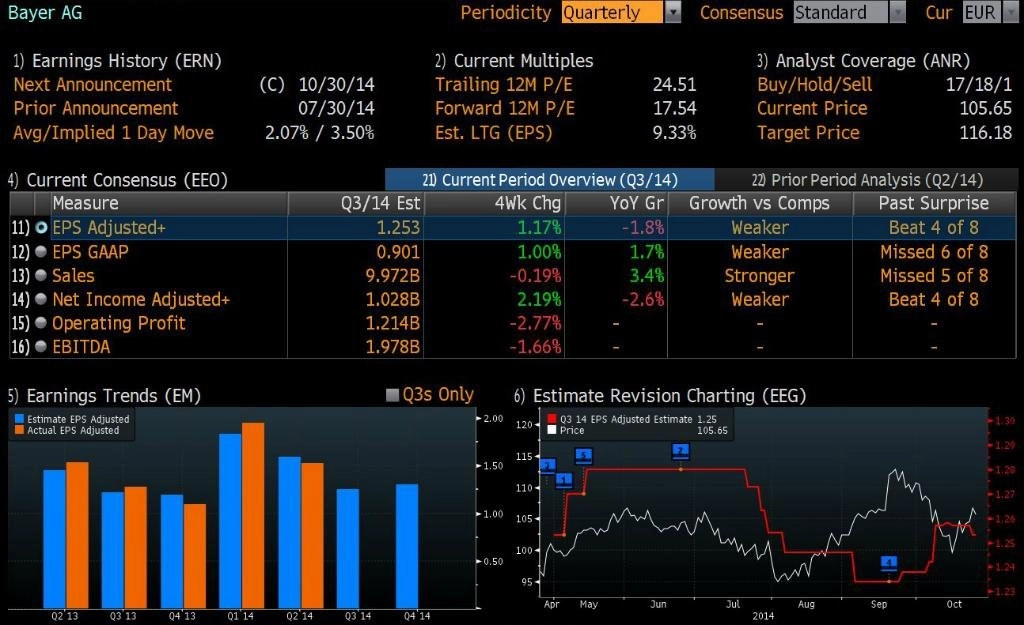Click Quarterly periodicity field

point(612,12)
